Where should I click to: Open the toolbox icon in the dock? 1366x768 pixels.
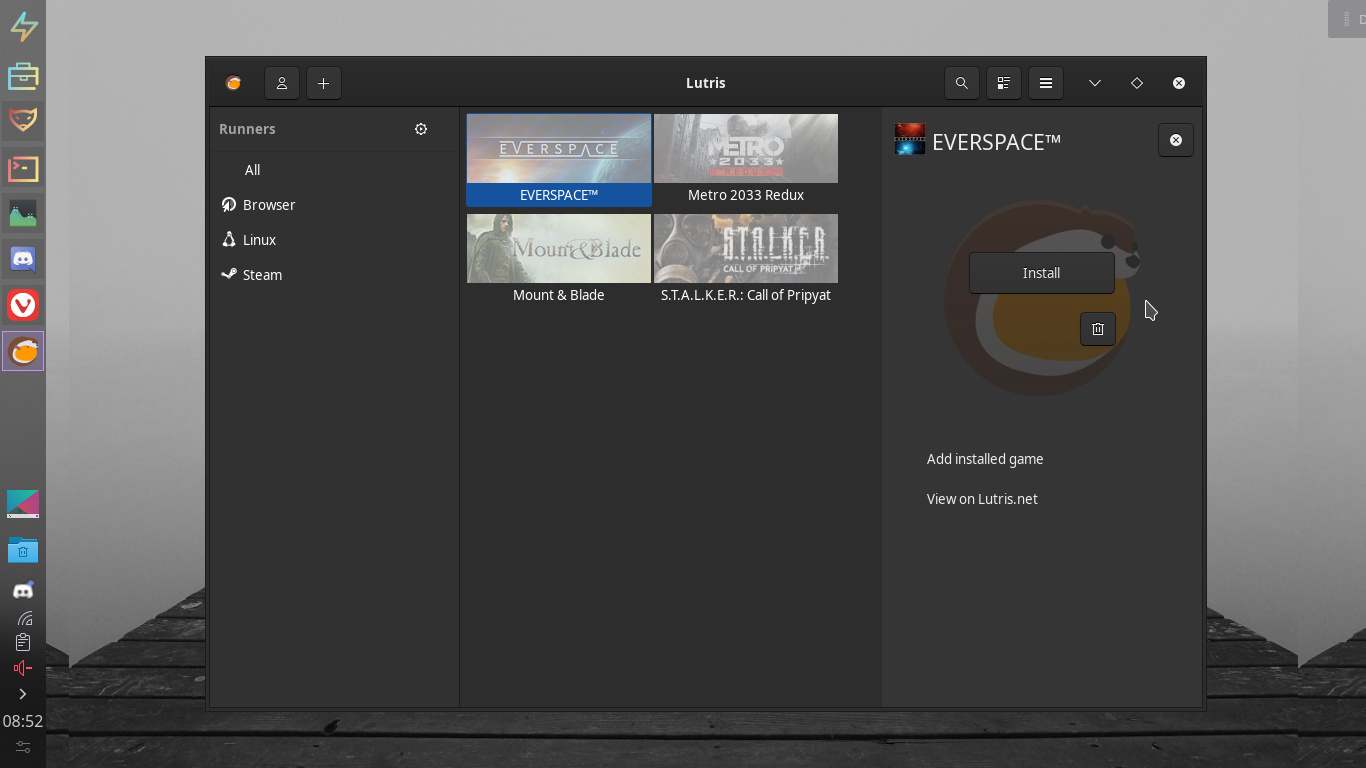[x=23, y=75]
